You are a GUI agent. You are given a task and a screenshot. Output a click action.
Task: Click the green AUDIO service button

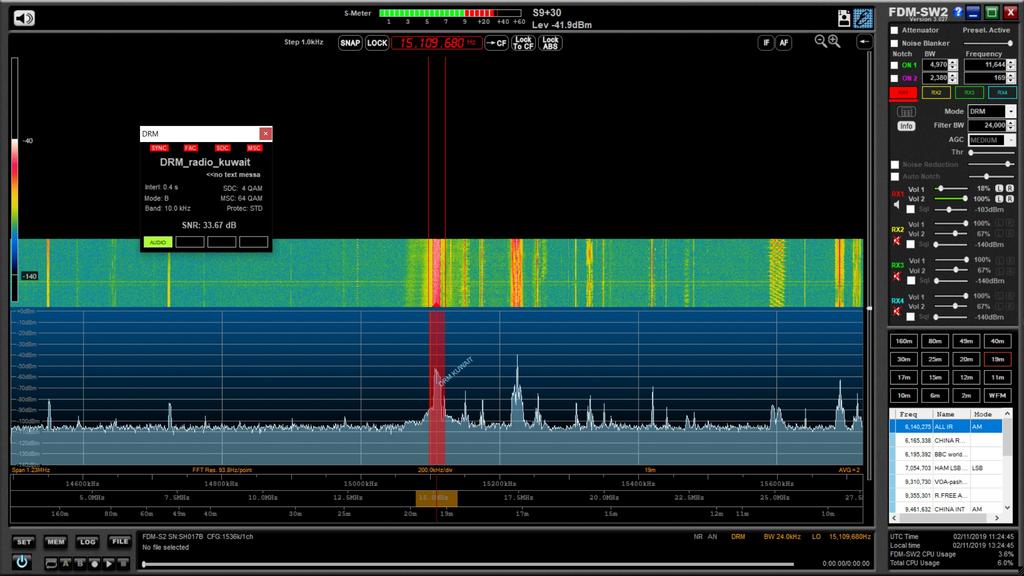click(158, 242)
